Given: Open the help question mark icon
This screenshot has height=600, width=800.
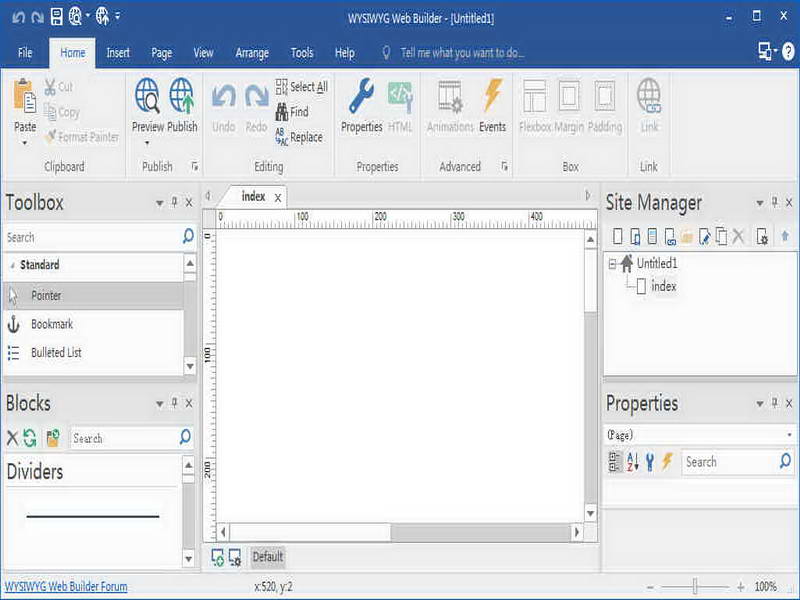Looking at the screenshot, I should 788,51.
